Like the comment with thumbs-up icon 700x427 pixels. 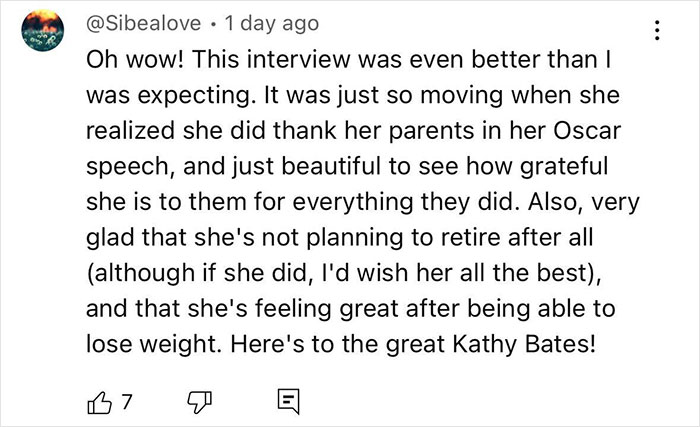coord(100,401)
